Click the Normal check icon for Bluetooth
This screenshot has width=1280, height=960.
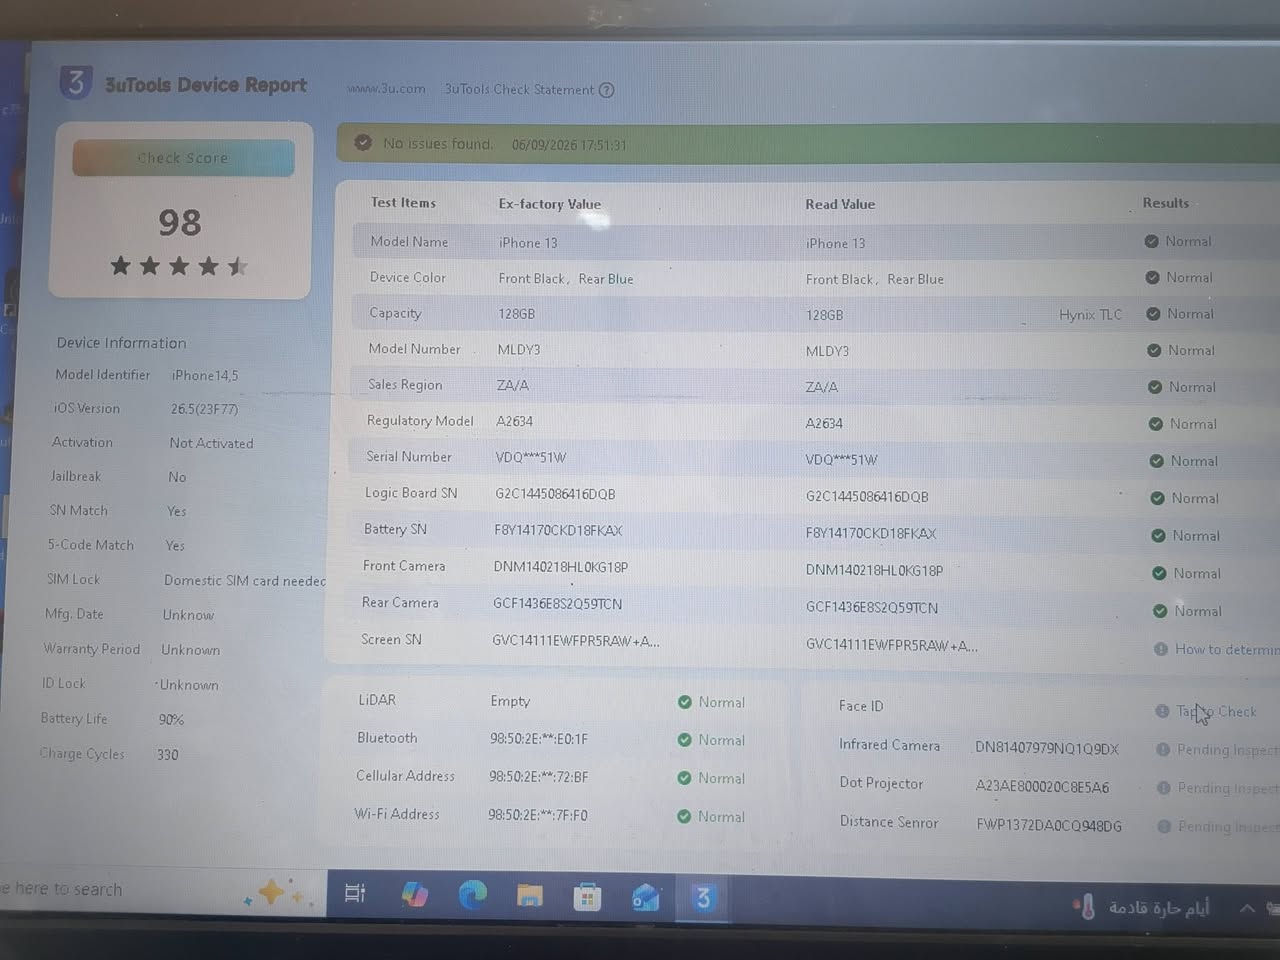tap(685, 740)
